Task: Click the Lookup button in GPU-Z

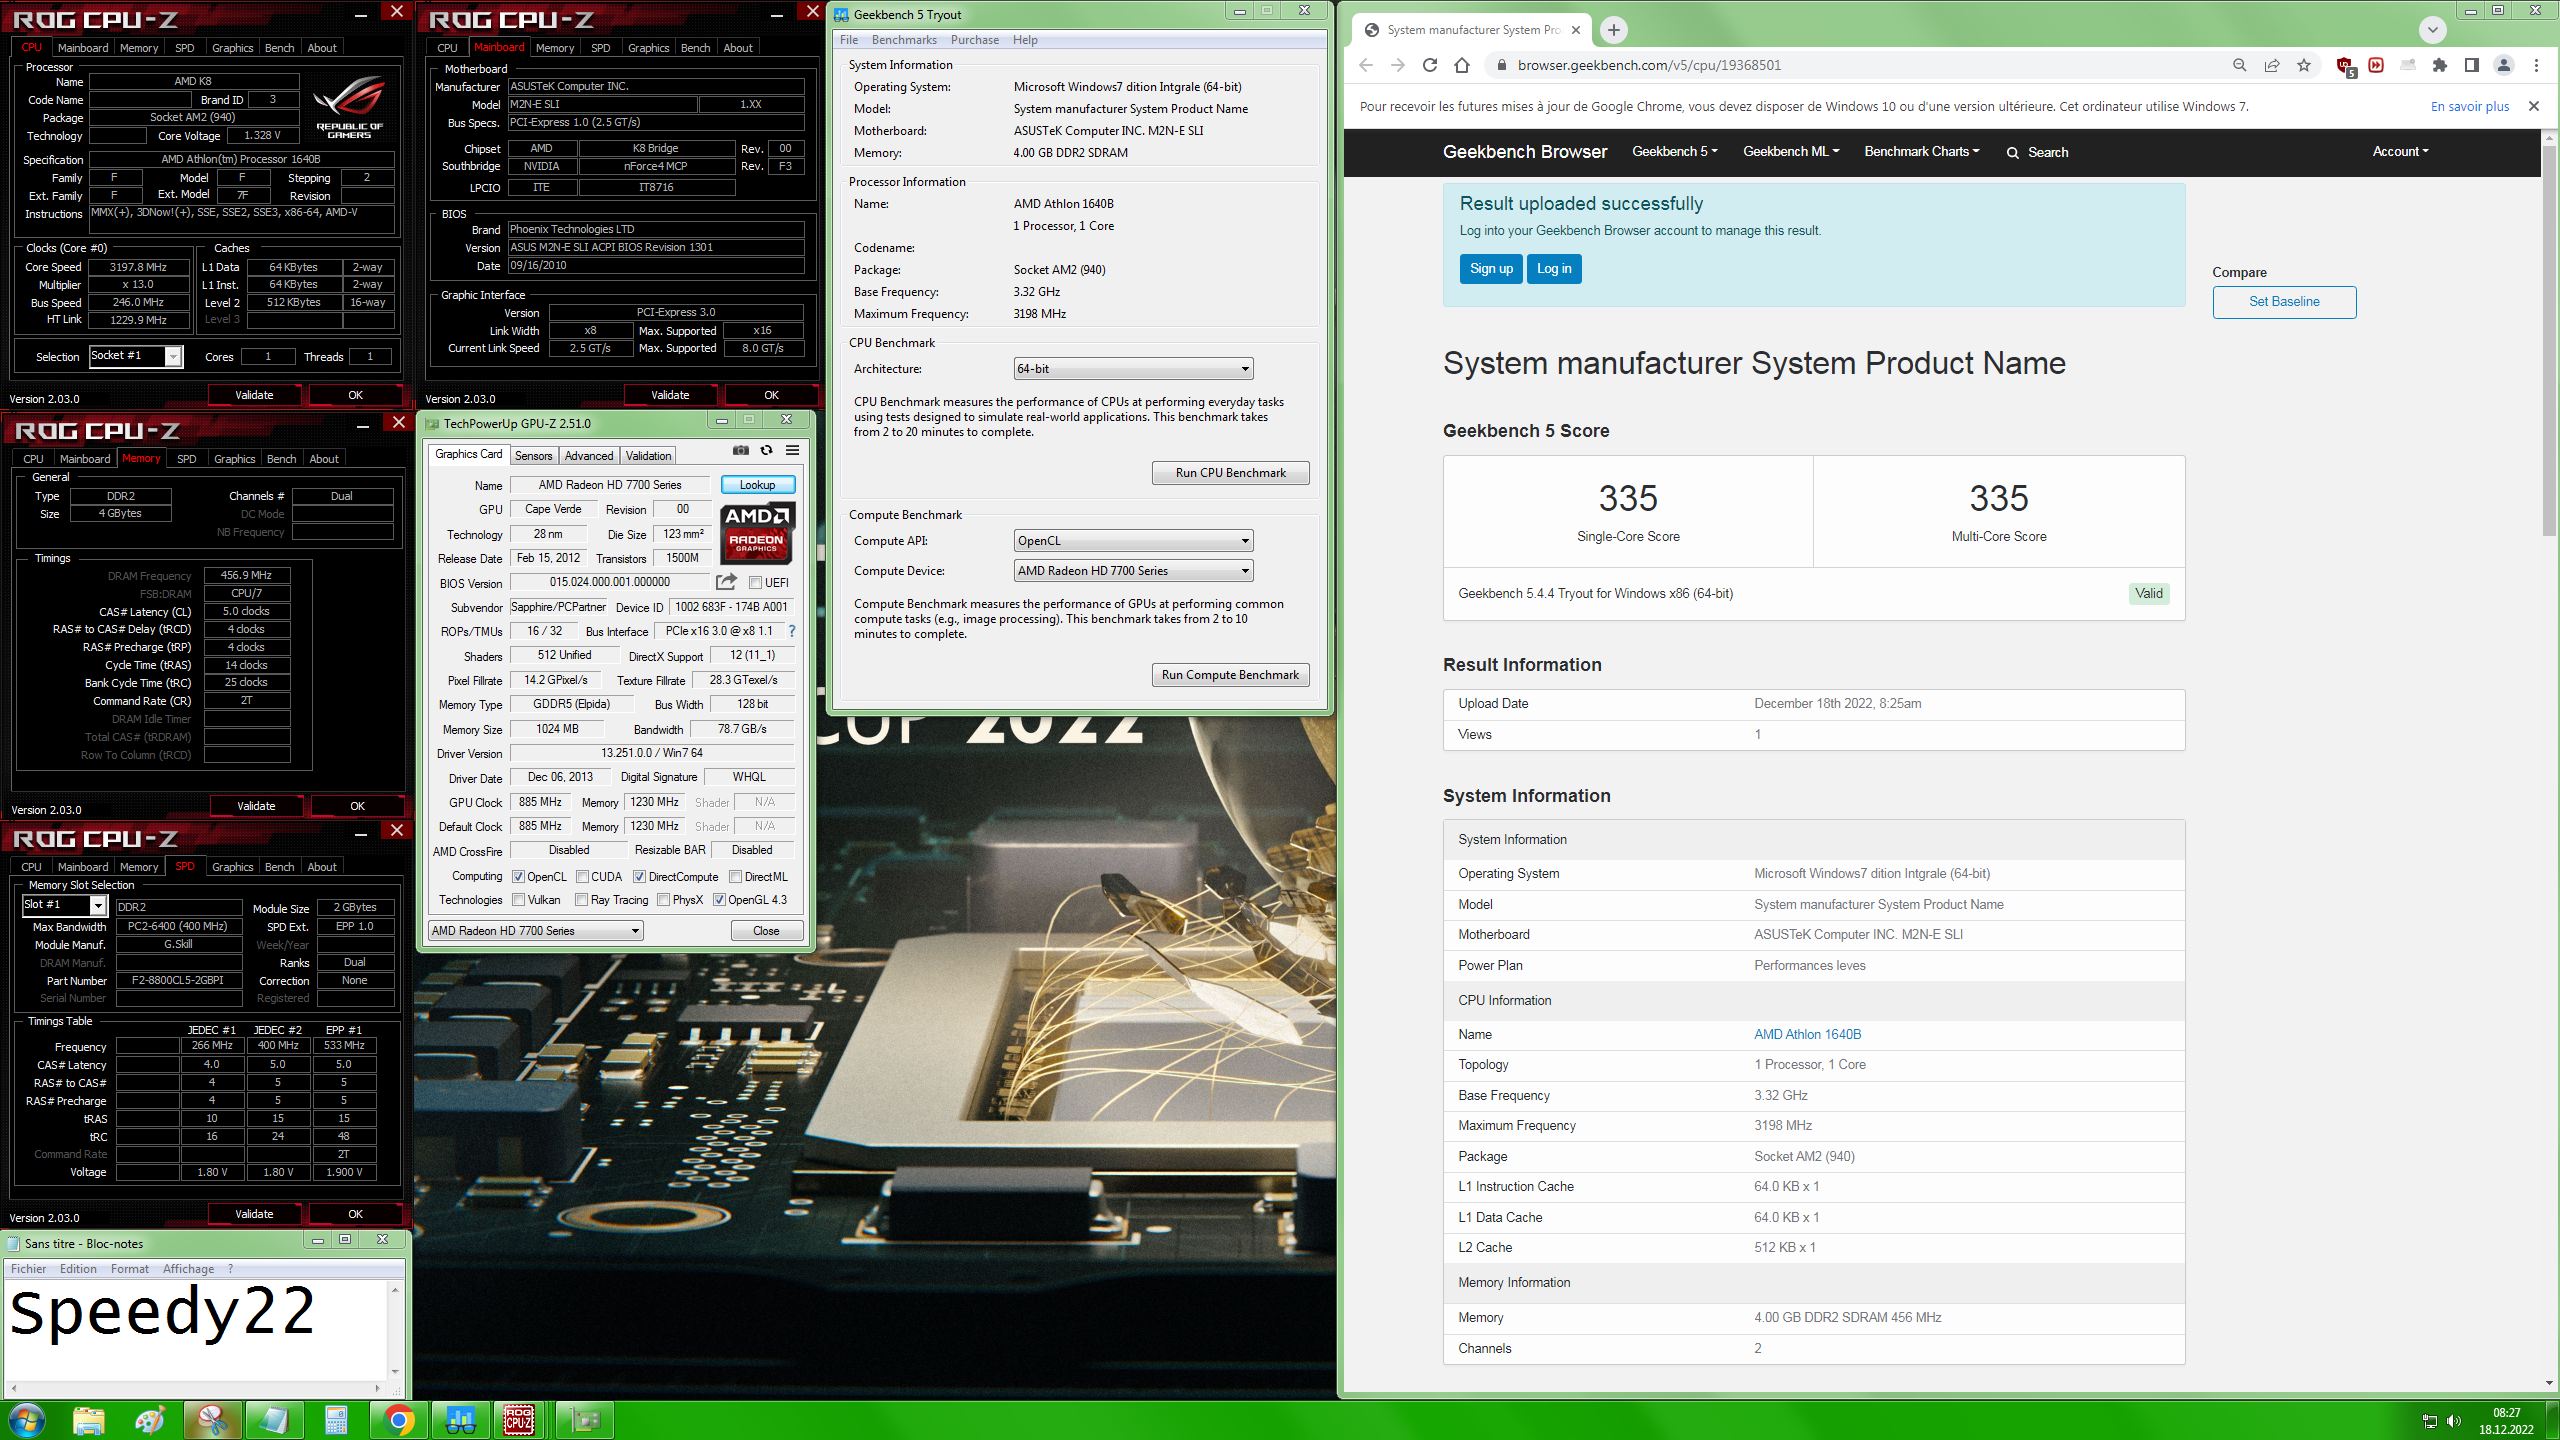Action: click(757, 485)
